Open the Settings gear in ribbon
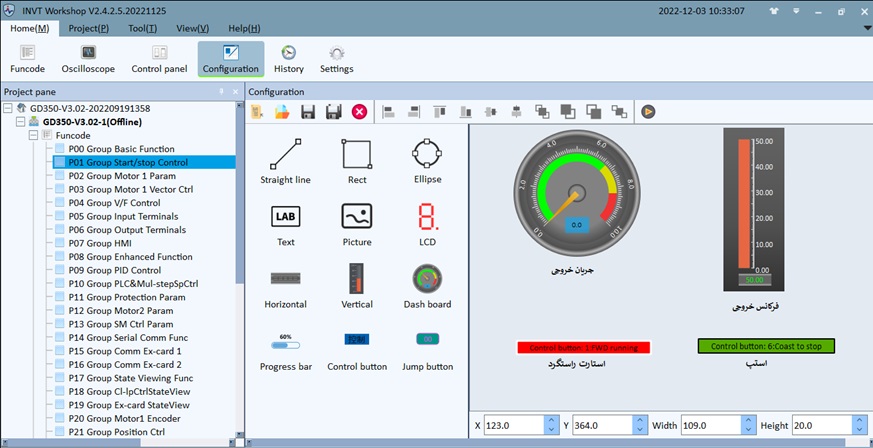Viewport: 873px width, 448px height. [336, 60]
